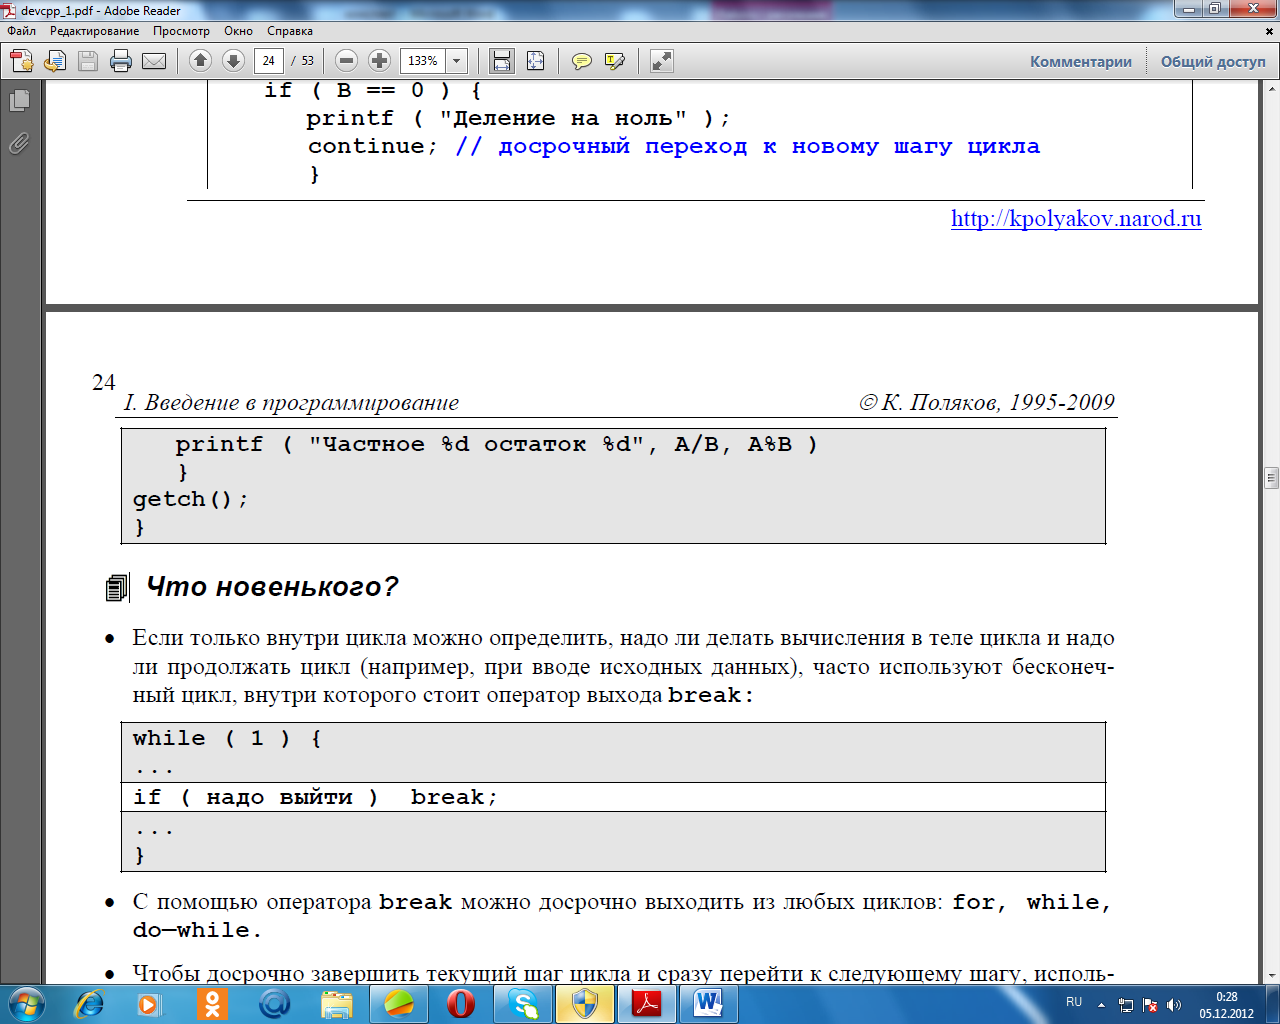Open the Окно menu
Viewport: 1280px width, 1024px height.
point(238,31)
